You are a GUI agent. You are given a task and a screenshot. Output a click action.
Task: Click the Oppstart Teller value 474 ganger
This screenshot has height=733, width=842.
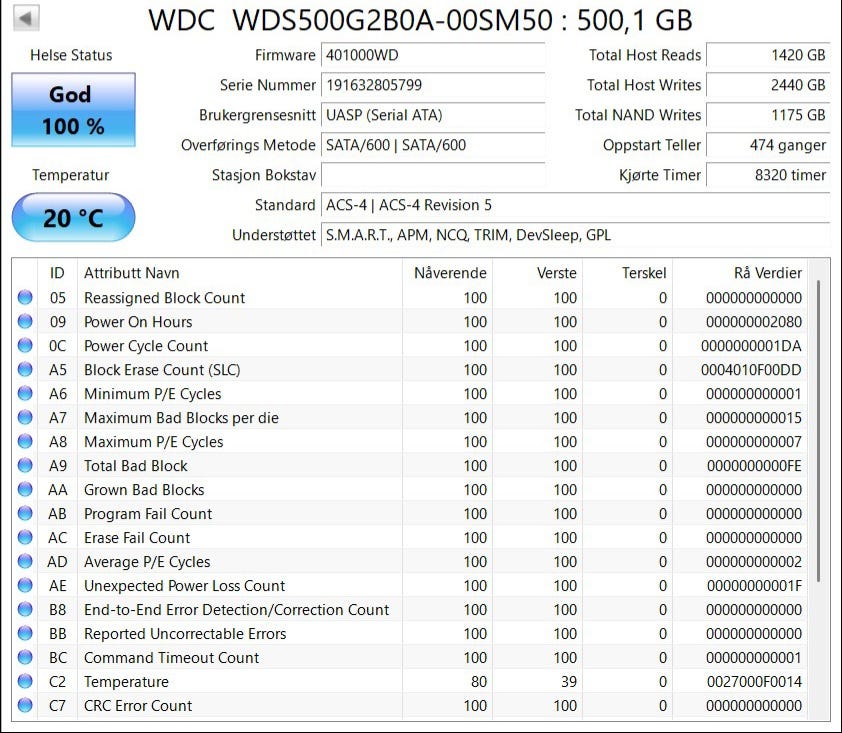pyautogui.click(x=768, y=145)
